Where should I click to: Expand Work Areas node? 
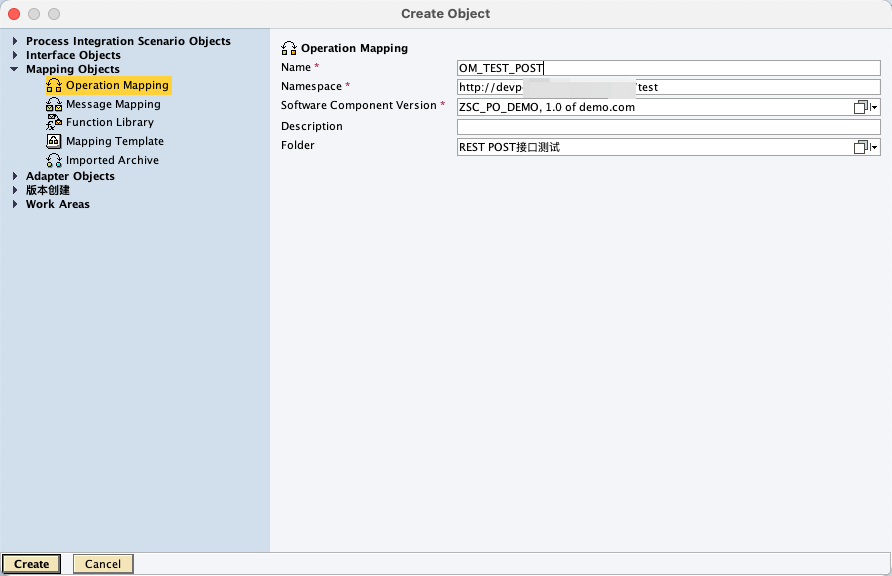click(15, 204)
